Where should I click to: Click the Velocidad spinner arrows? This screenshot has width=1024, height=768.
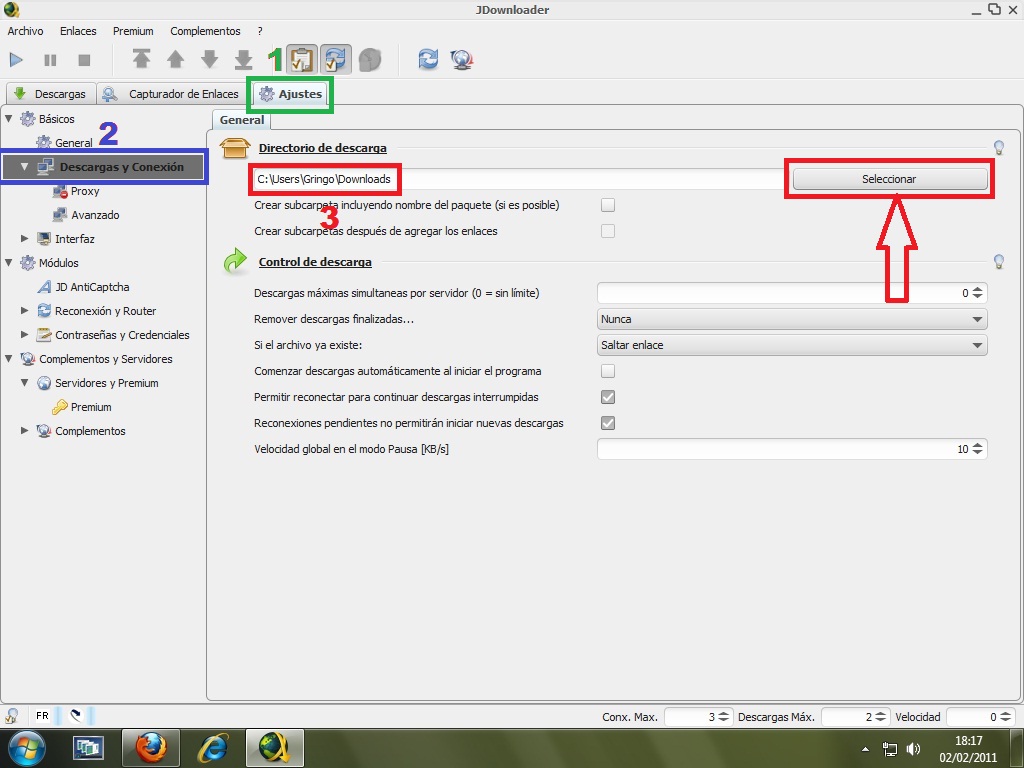(1005, 717)
